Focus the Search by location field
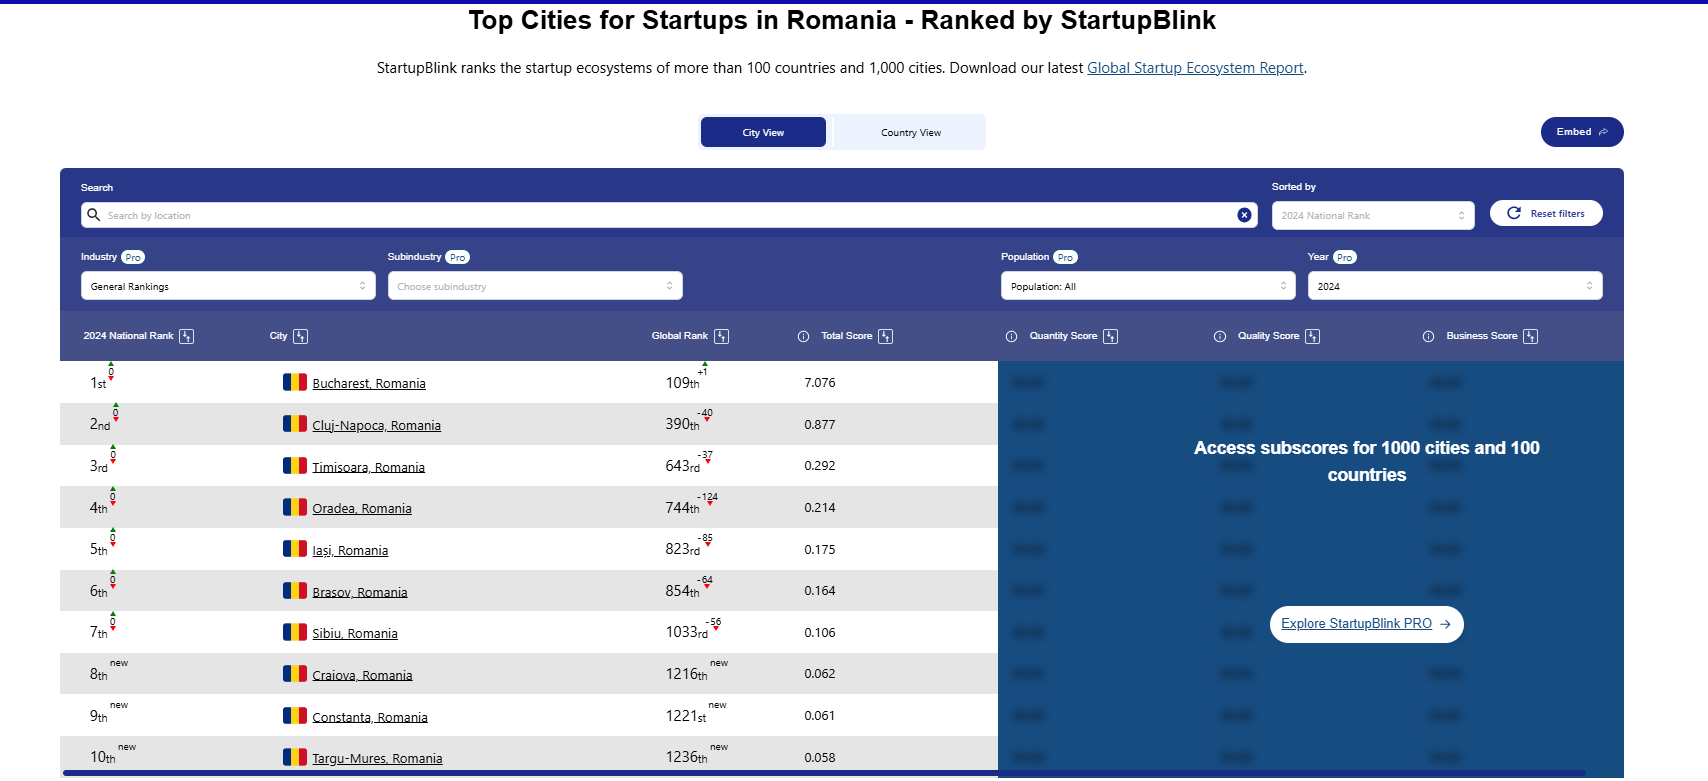This screenshot has height=781, width=1708. [x=668, y=215]
